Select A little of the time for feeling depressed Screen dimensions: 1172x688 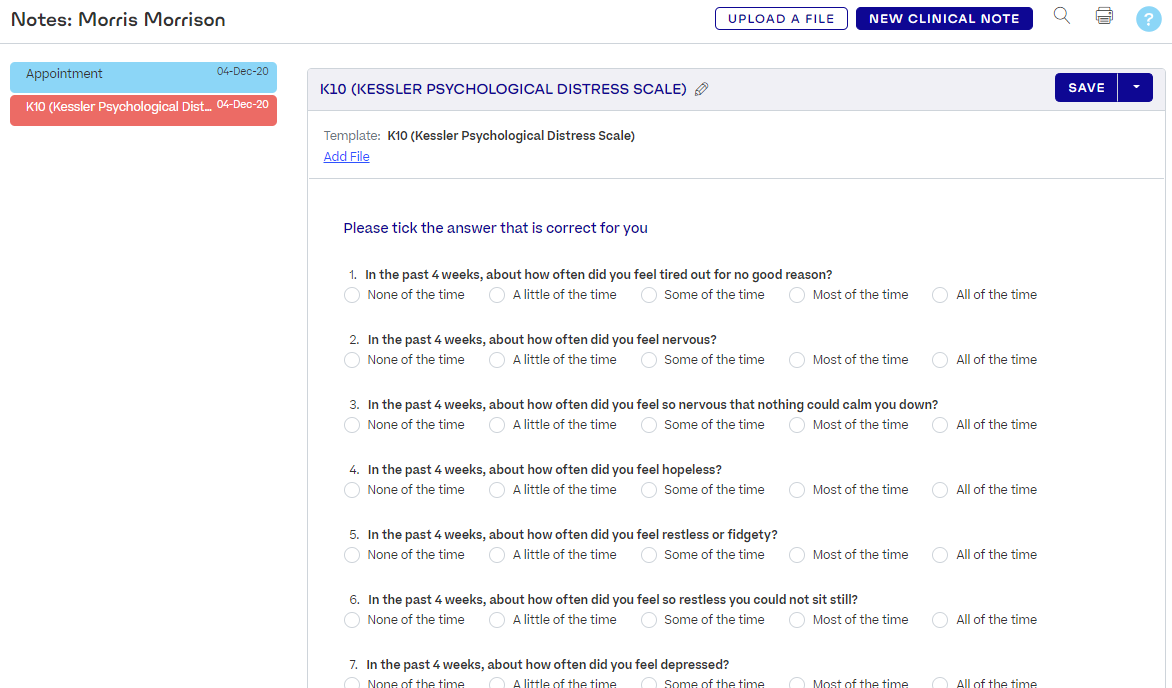497,683
